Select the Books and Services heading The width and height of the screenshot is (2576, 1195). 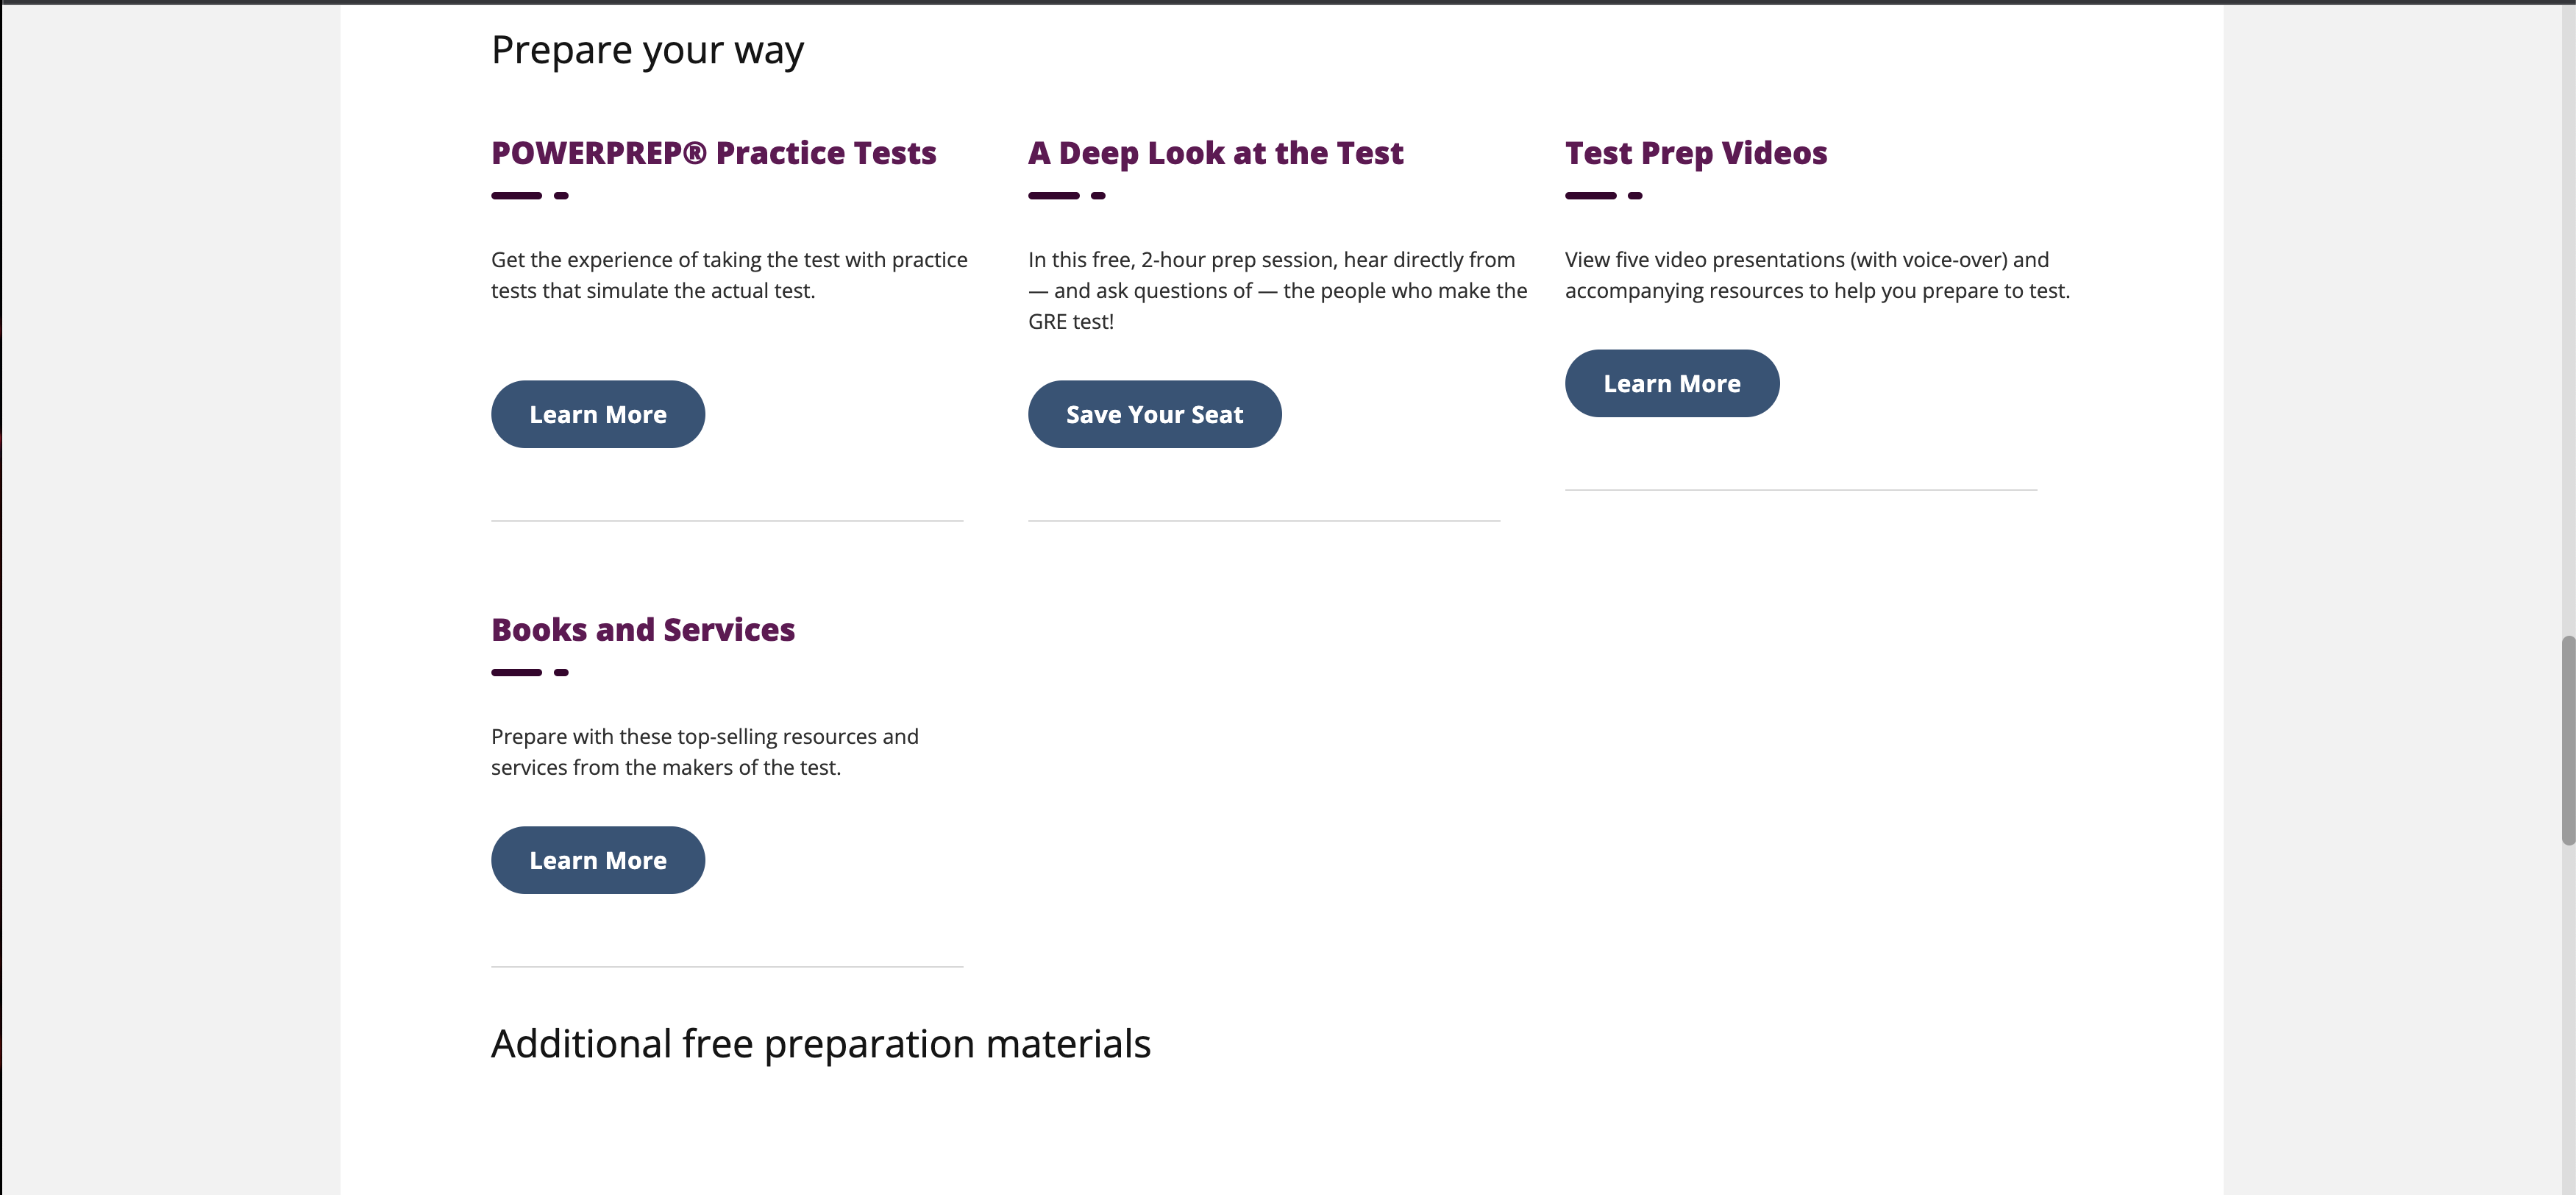coord(642,630)
